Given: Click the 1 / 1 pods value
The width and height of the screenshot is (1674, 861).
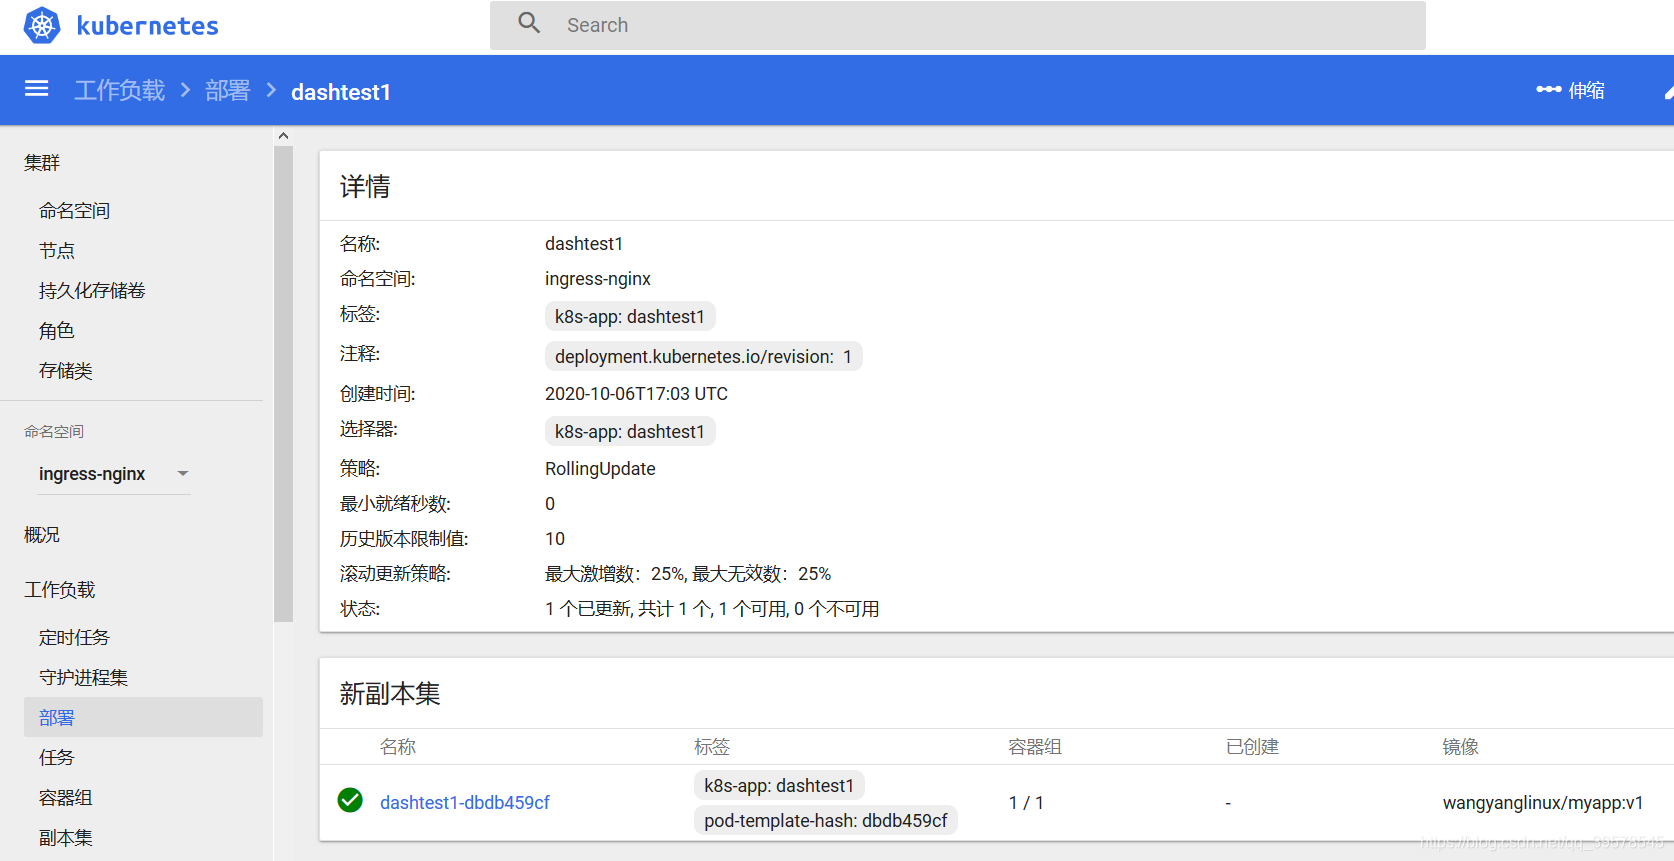Looking at the screenshot, I should 1026,802.
